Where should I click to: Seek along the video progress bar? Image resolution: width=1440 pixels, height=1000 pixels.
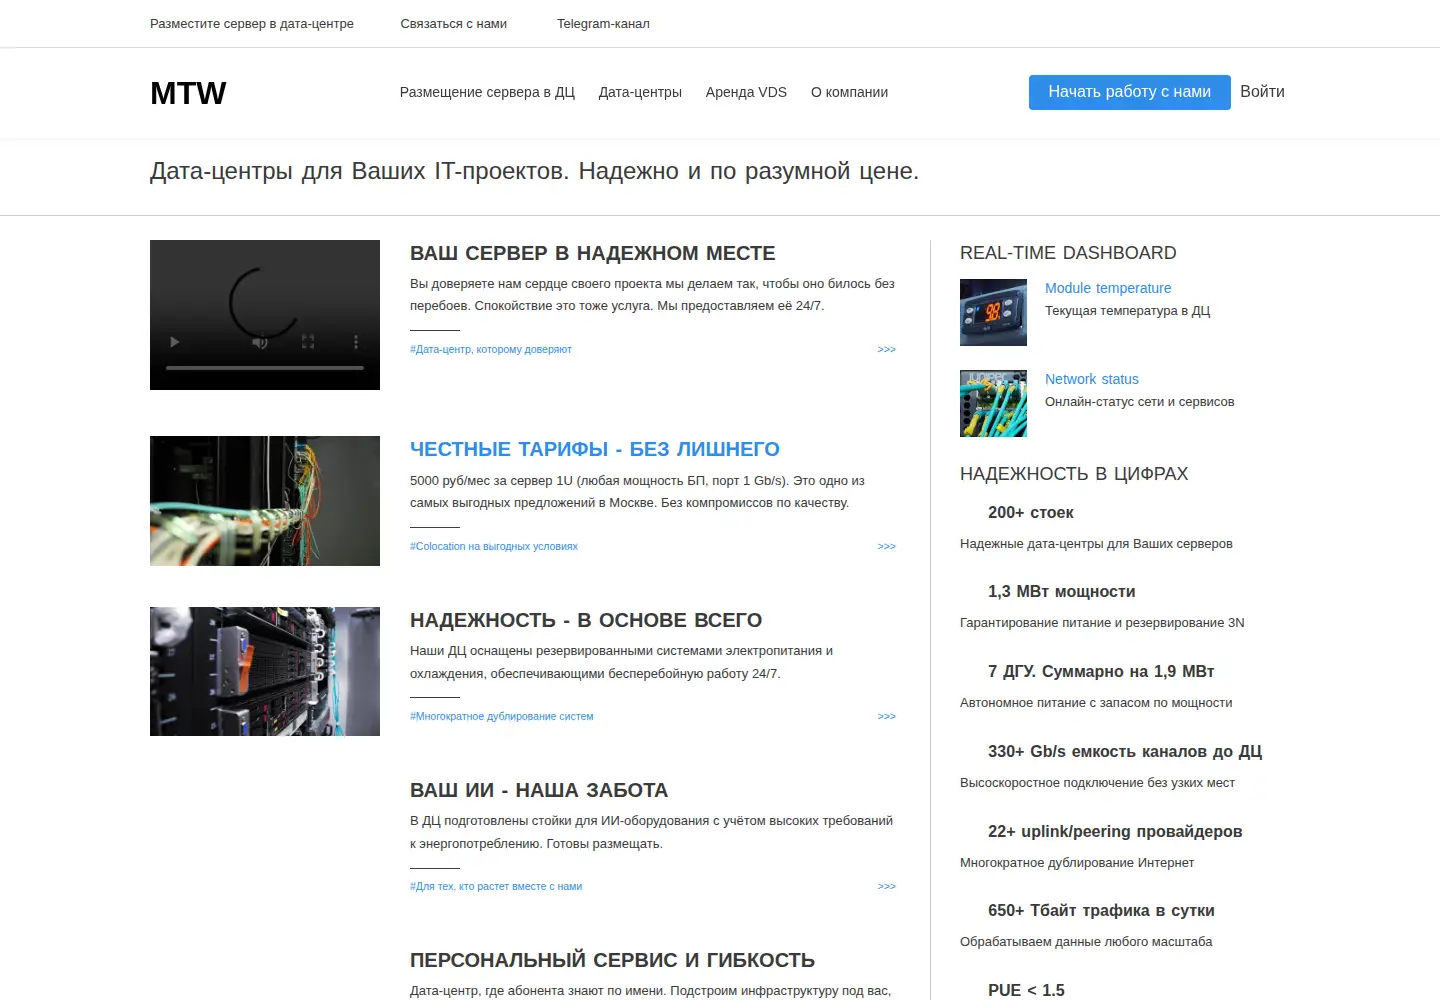(x=265, y=368)
